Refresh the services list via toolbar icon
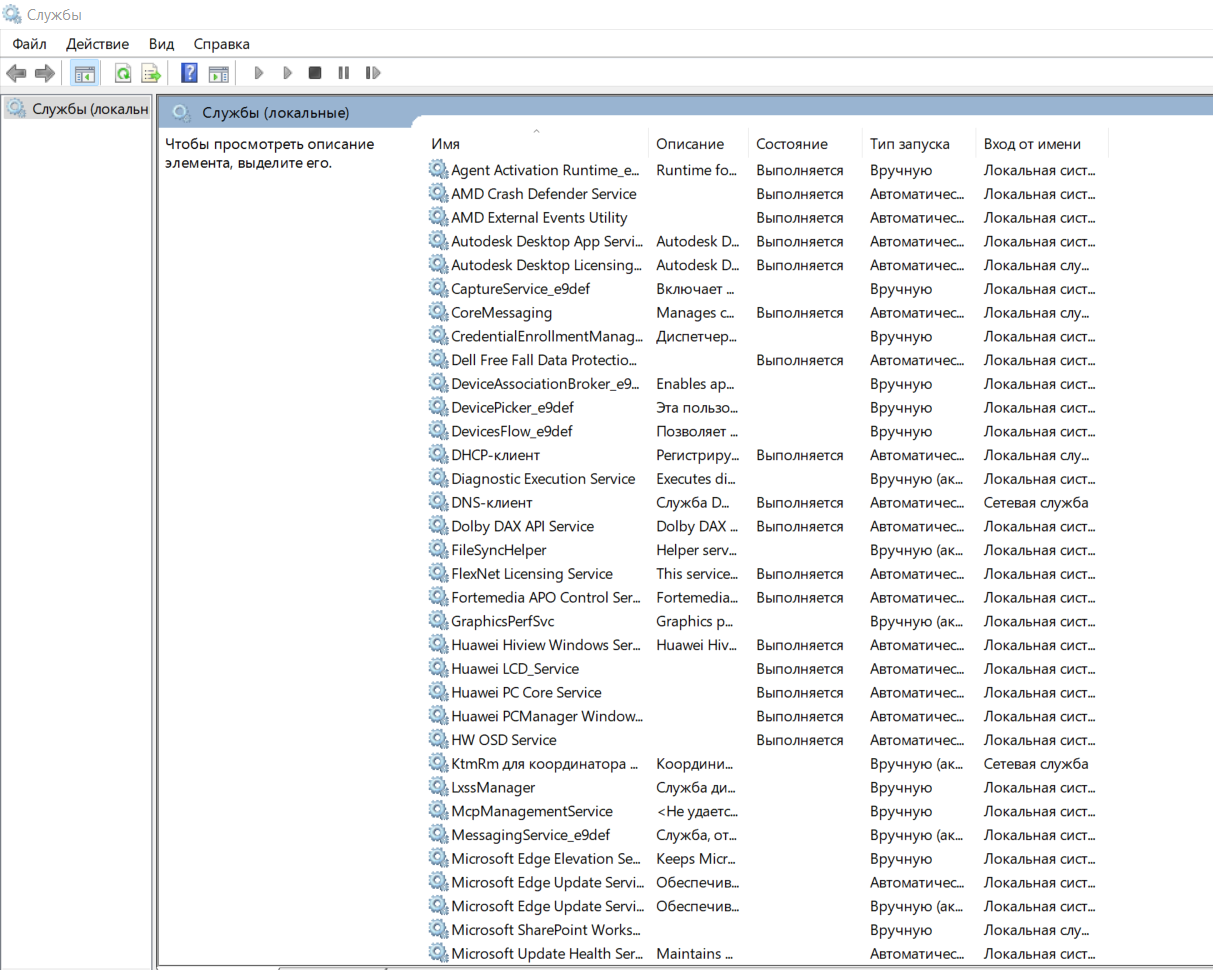The image size is (1213, 970). point(123,73)
